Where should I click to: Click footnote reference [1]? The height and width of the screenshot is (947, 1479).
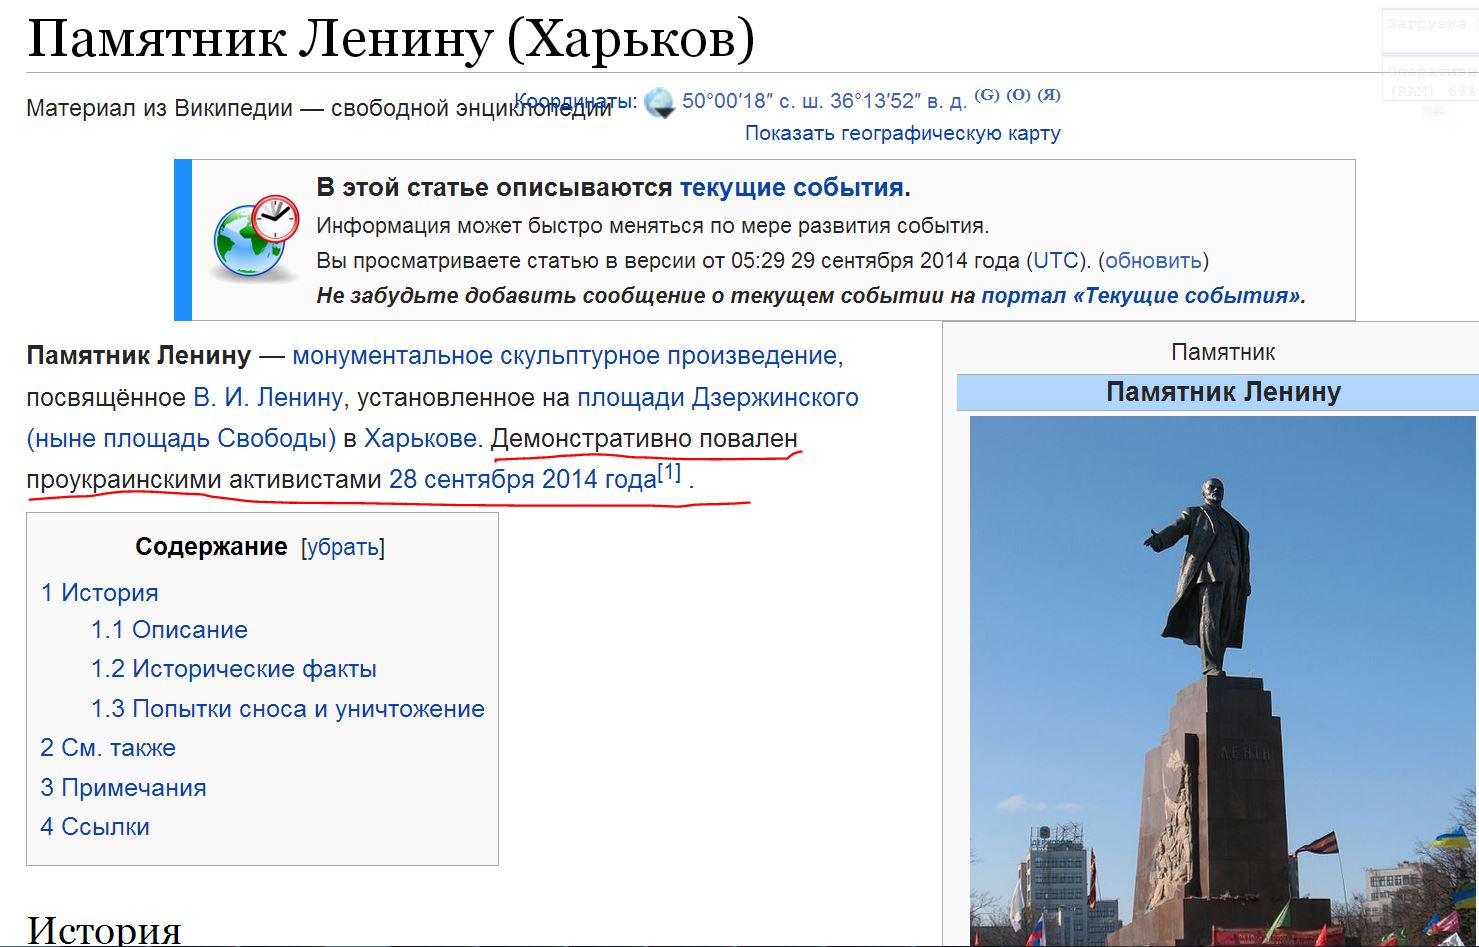tap(669, 472)
